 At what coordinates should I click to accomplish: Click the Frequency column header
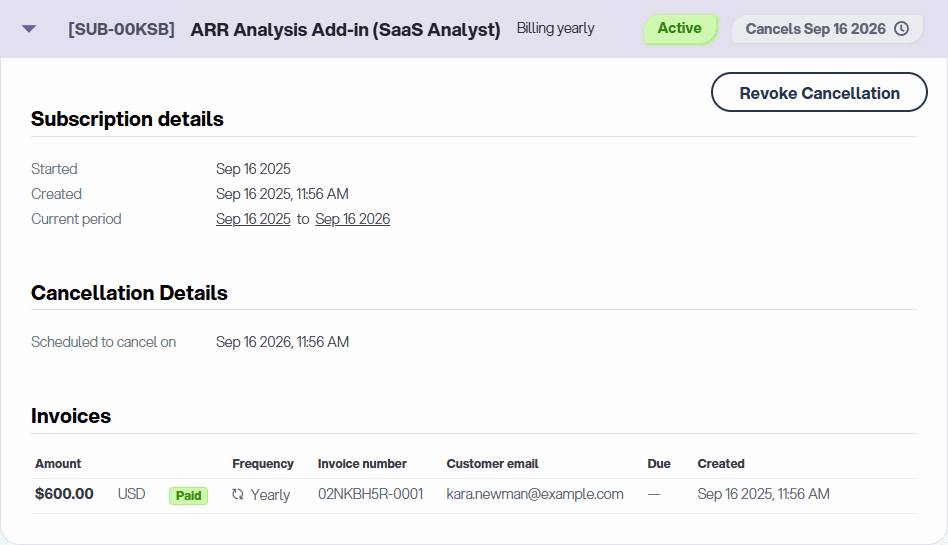pyautogui.click(x=263, y=464)
